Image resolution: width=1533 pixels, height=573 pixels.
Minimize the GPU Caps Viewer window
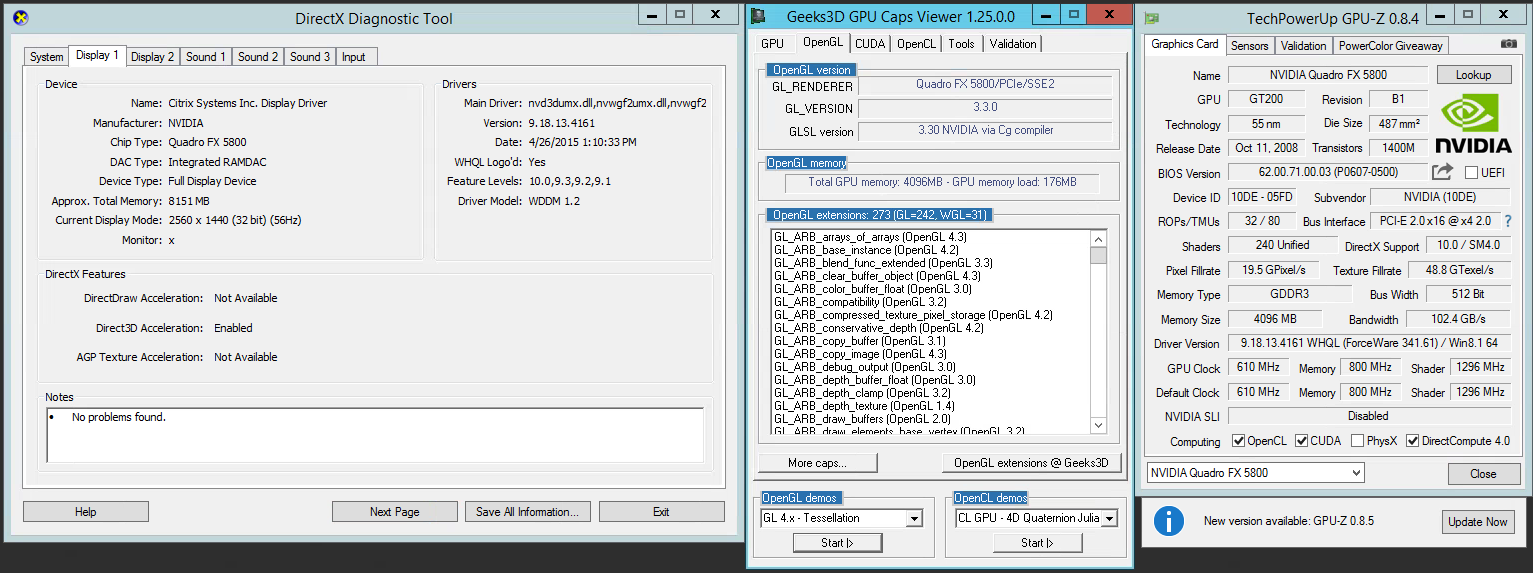point(1046,15)
